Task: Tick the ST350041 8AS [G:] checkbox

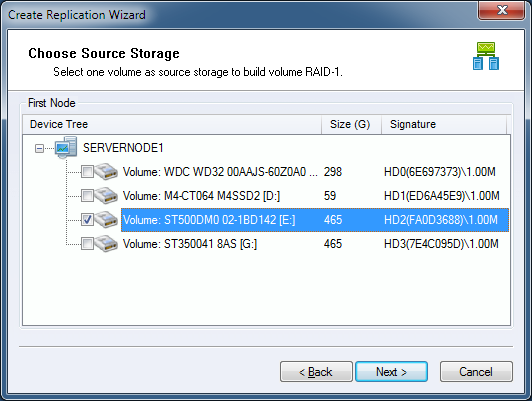Action: (x=87, y=244)
